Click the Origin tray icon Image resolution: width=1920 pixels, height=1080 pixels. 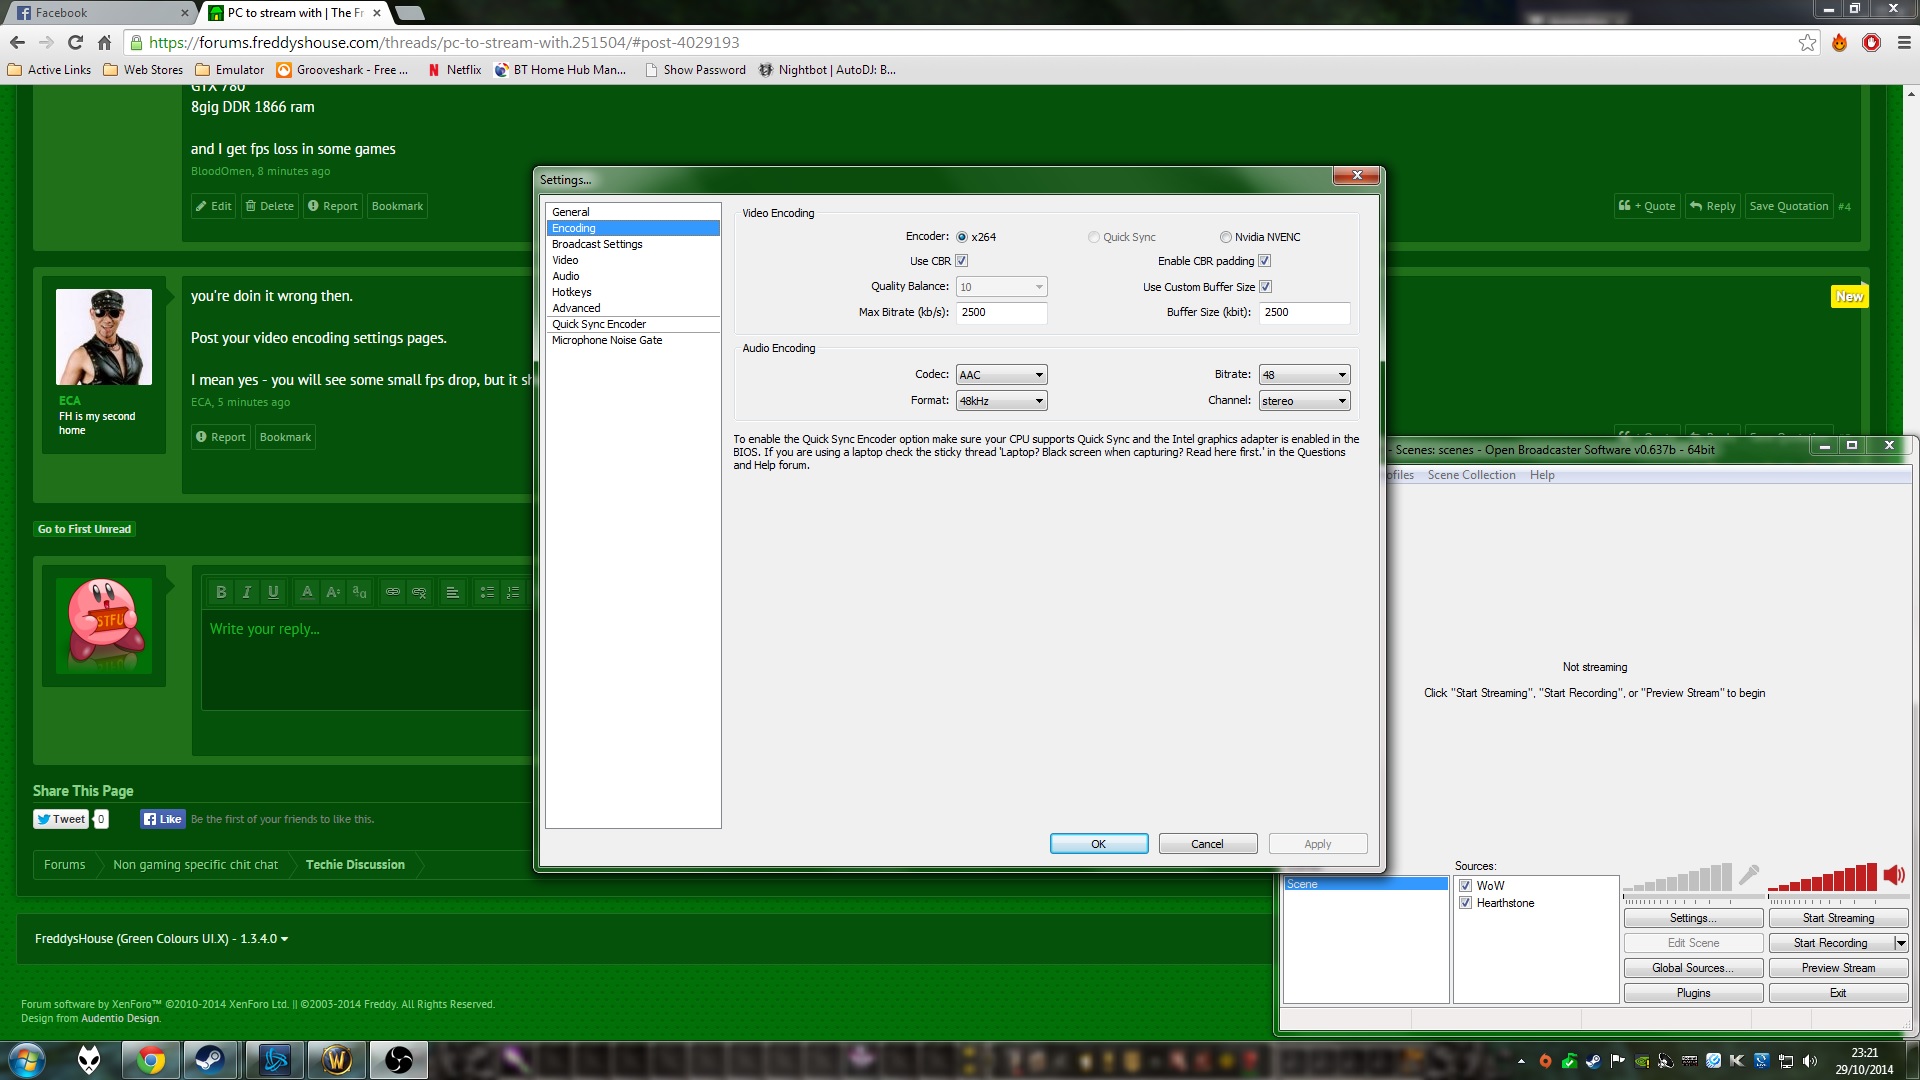pos(1545,1061)
